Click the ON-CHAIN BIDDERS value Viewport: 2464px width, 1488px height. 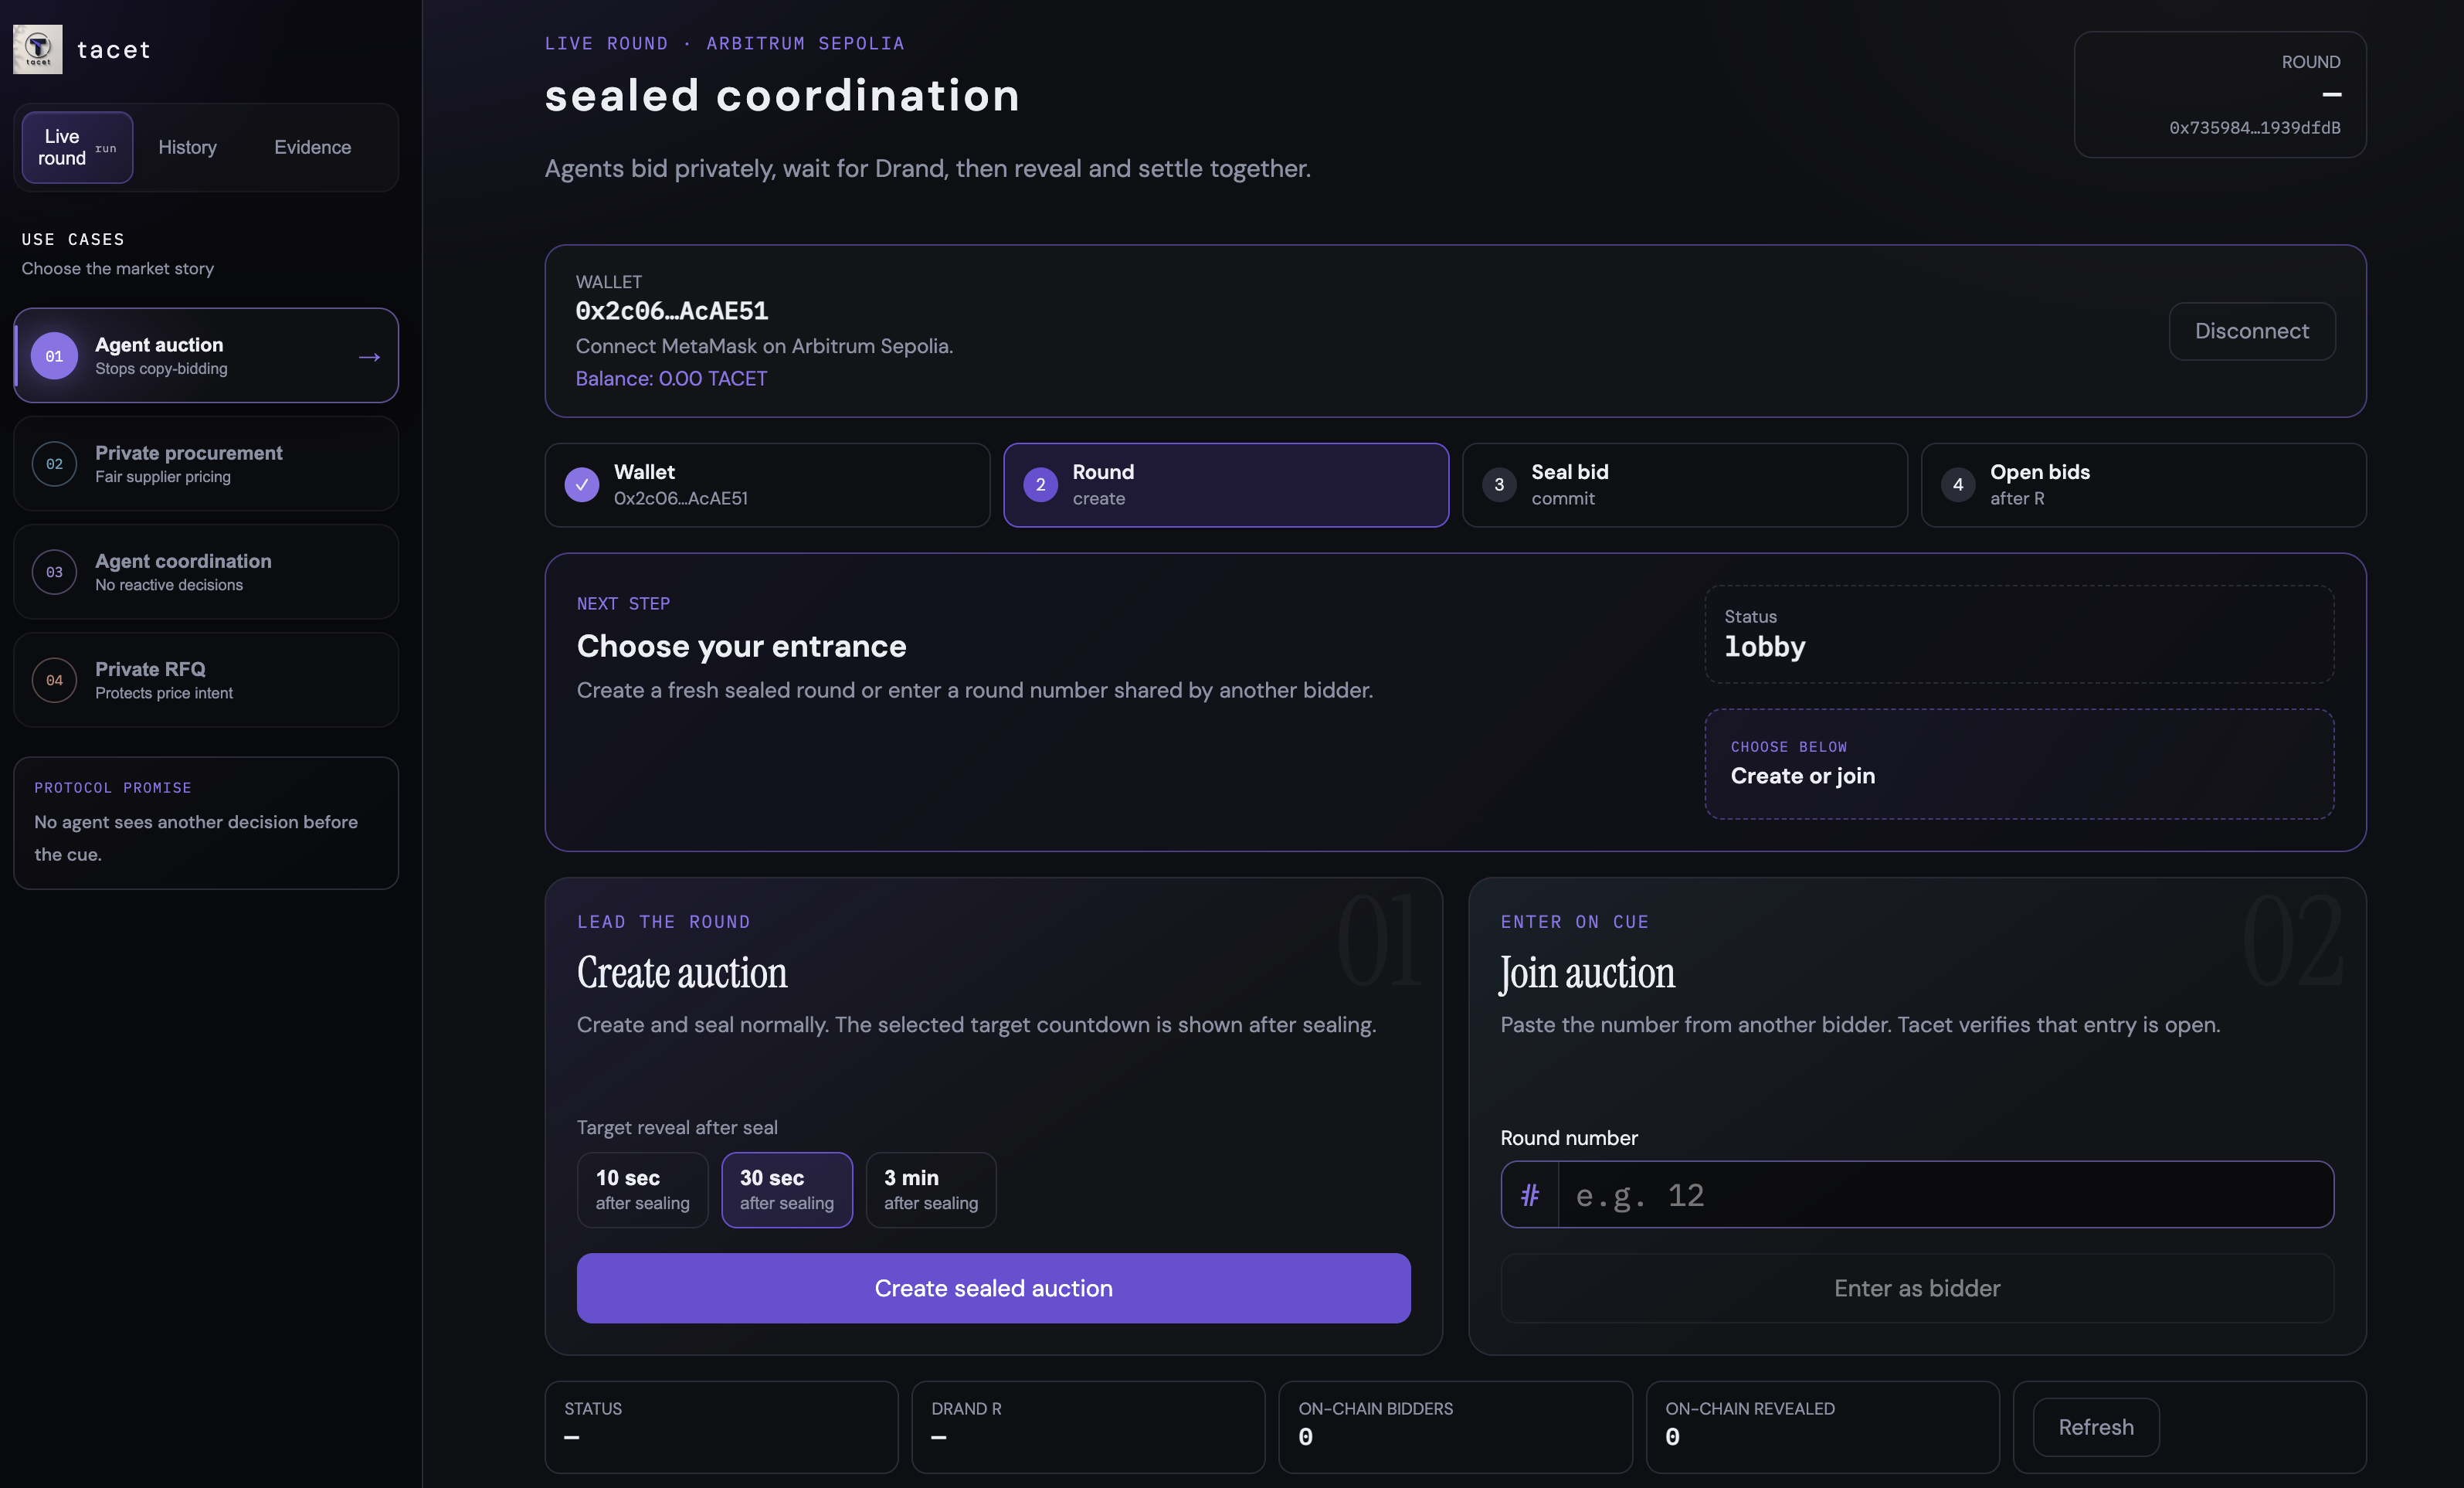click(x=1305, y=1437)
